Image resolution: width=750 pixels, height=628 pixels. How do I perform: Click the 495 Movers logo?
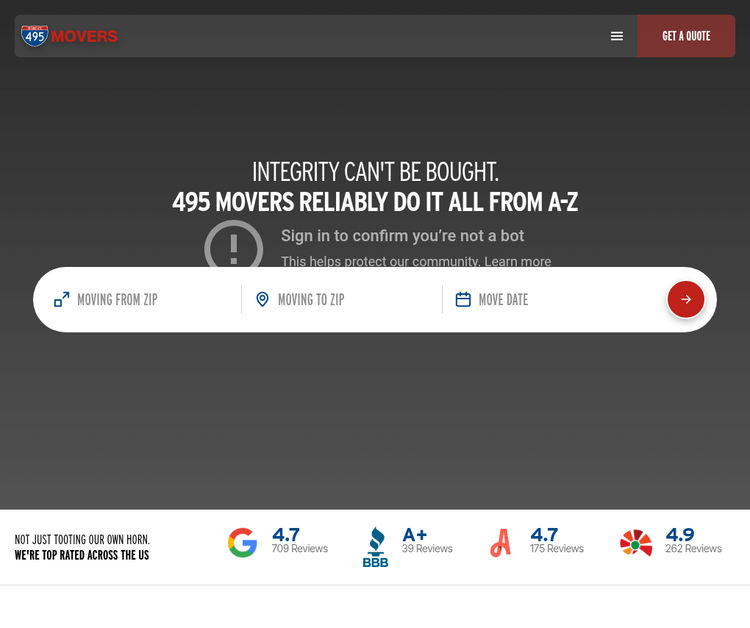pos(69,36)
